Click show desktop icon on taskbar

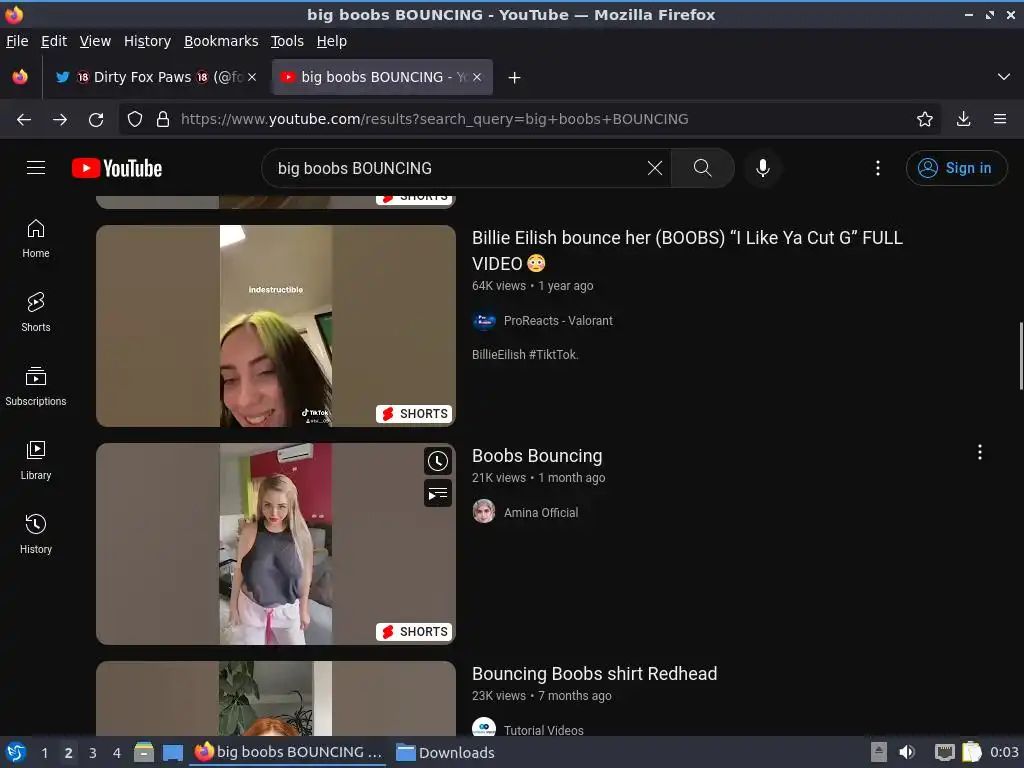tap(173, 752)
